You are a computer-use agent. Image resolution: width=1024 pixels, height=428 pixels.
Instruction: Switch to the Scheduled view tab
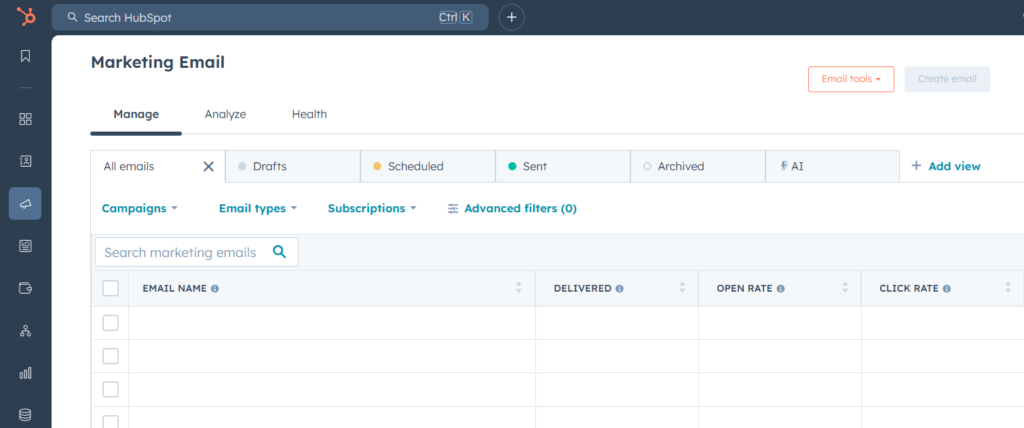pyautogui.click(x=415, y=166)
